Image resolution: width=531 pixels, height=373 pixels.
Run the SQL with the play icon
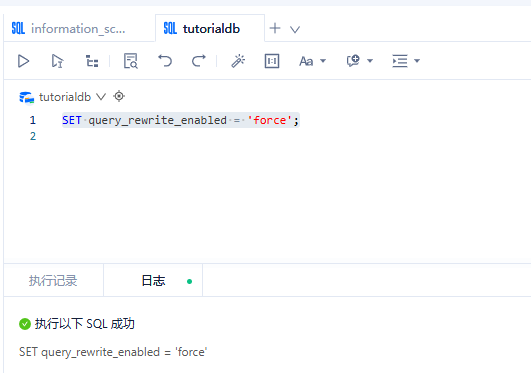coord(23,61)
